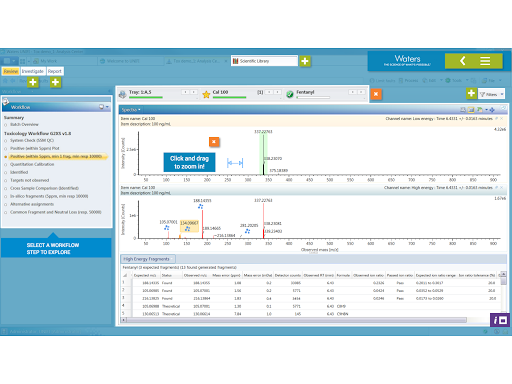Screen dimensions: 512x384
Task: Click the progress bar under Fentanyl
Action: 313,97
